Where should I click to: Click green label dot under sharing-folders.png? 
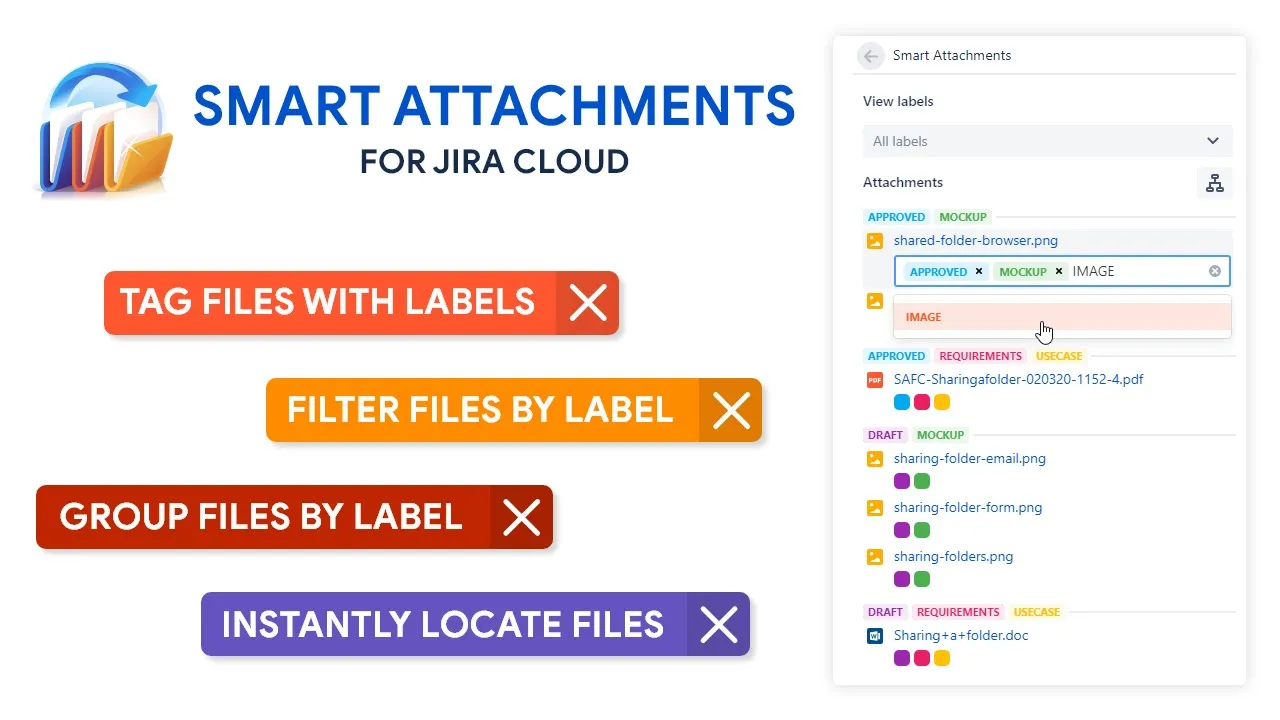(922, 579)
